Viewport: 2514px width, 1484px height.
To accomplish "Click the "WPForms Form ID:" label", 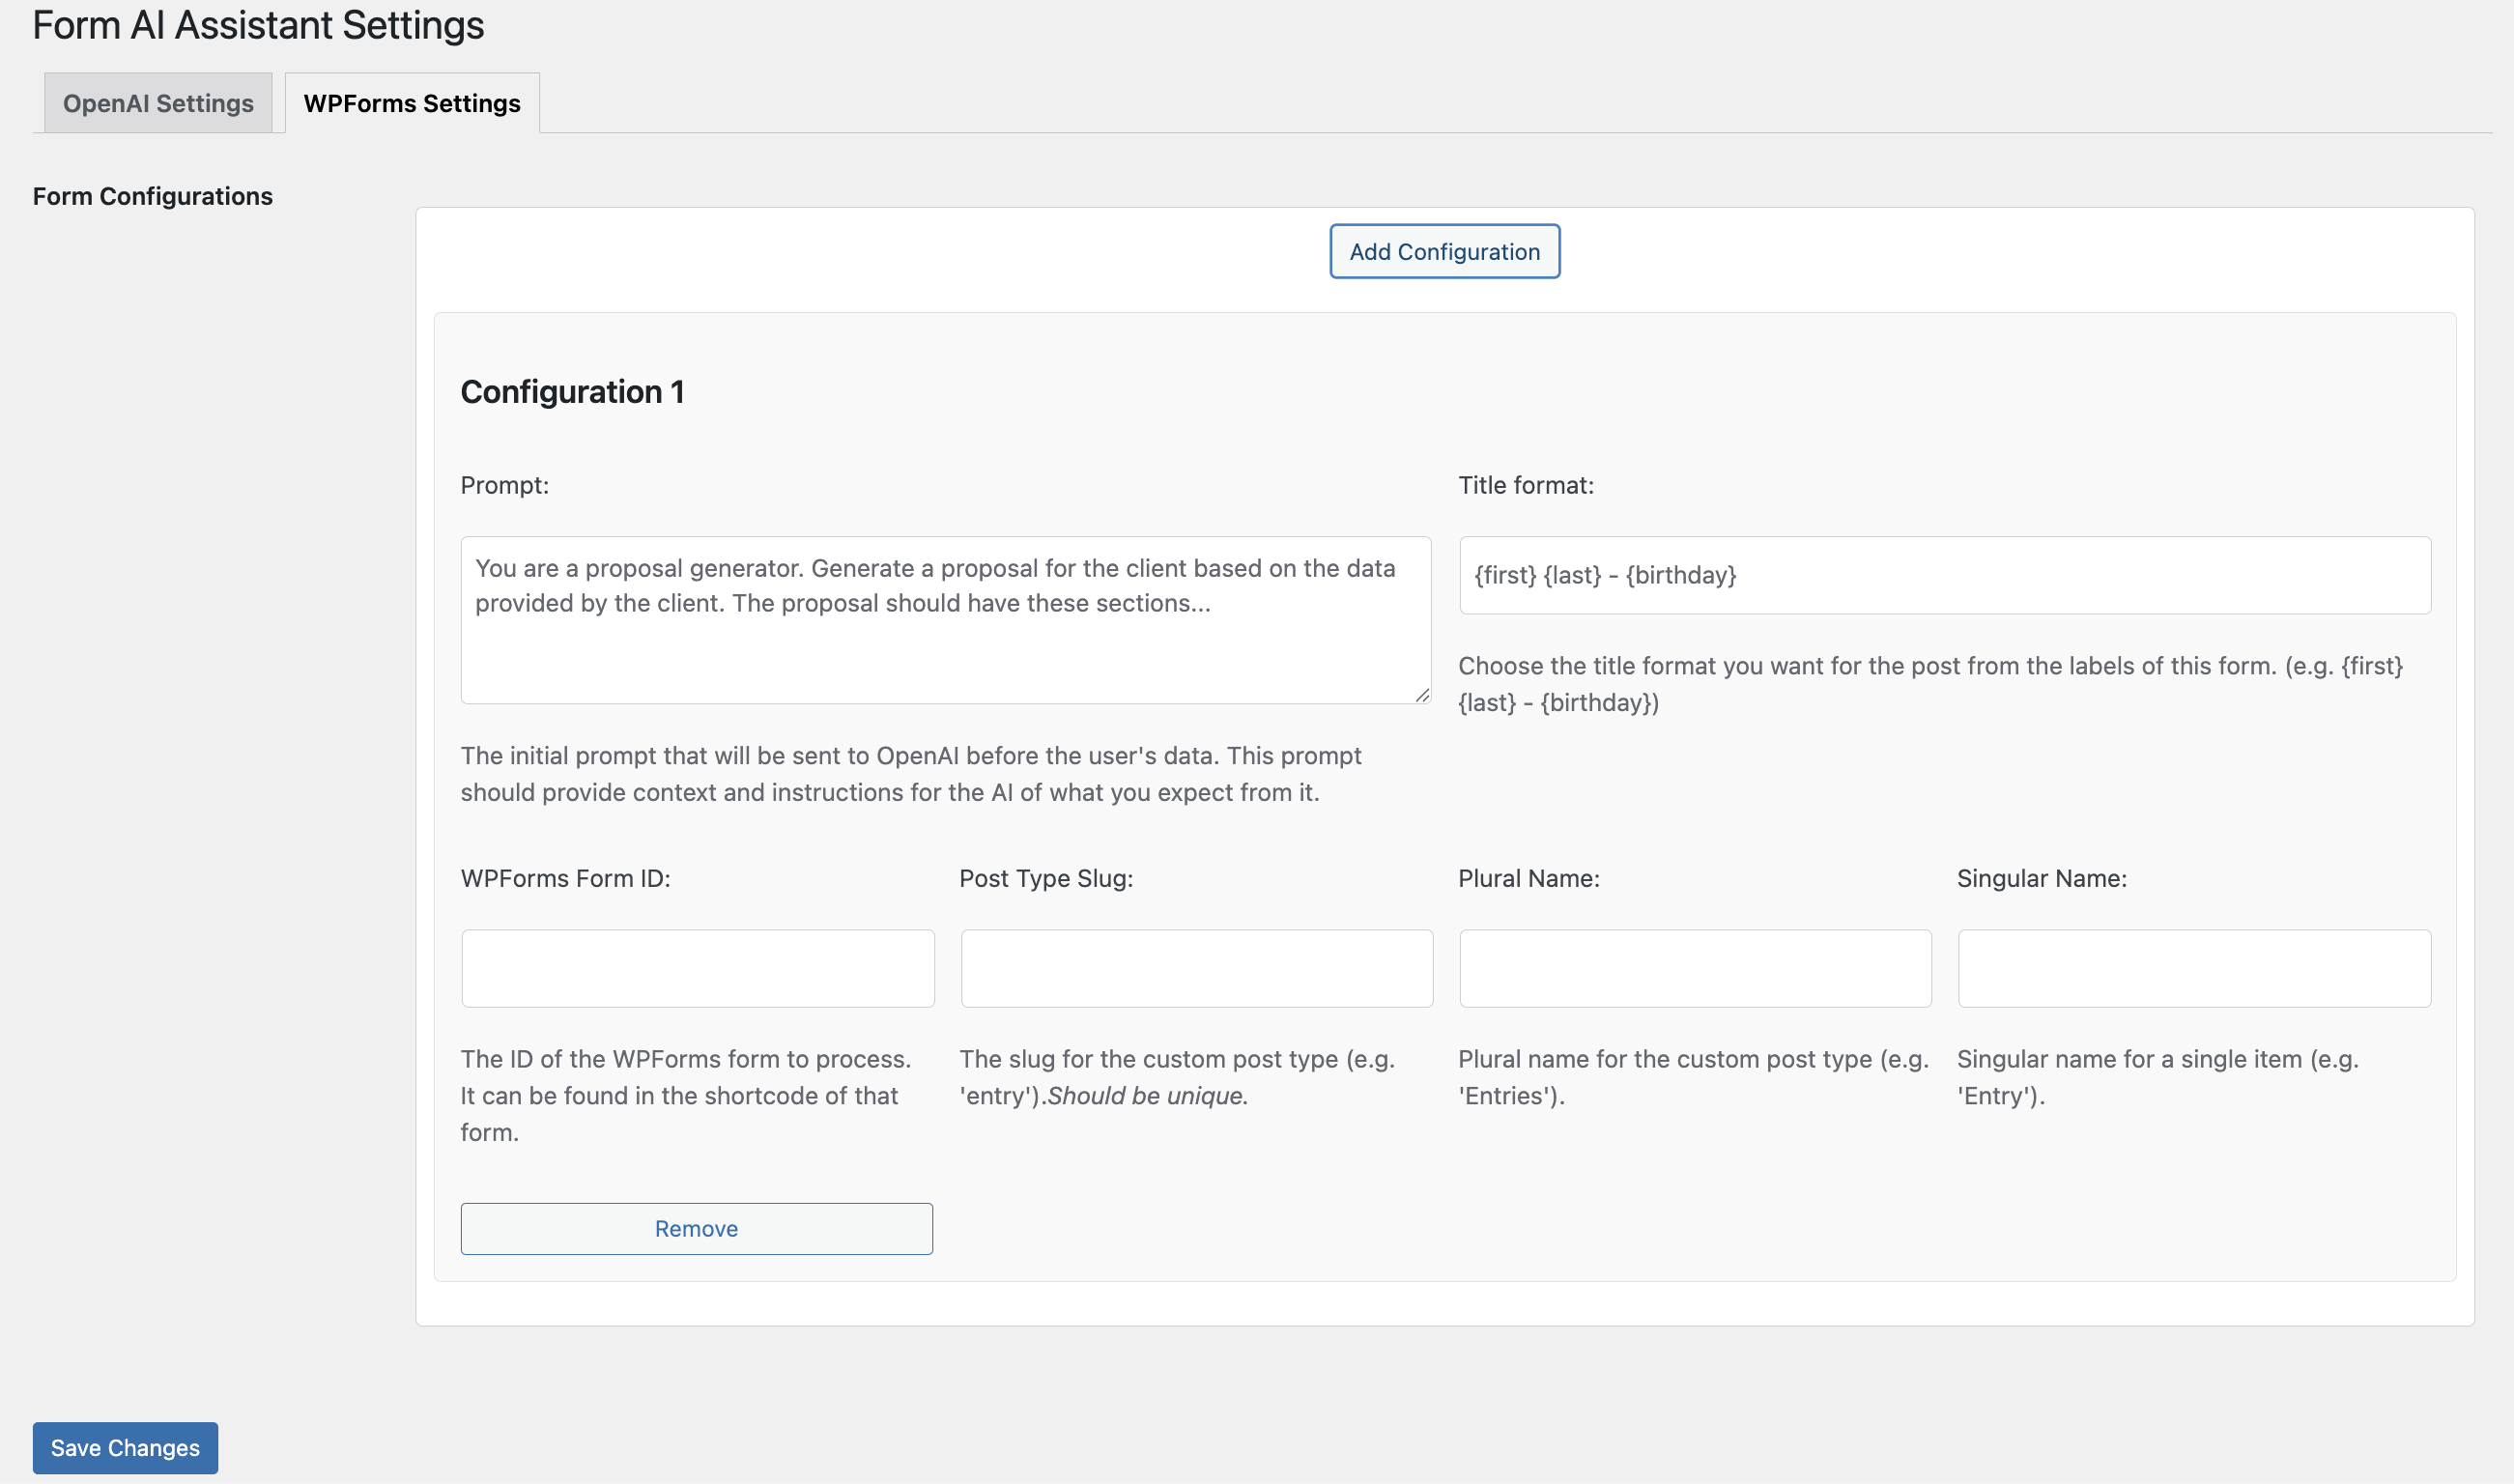I will 565,878.
